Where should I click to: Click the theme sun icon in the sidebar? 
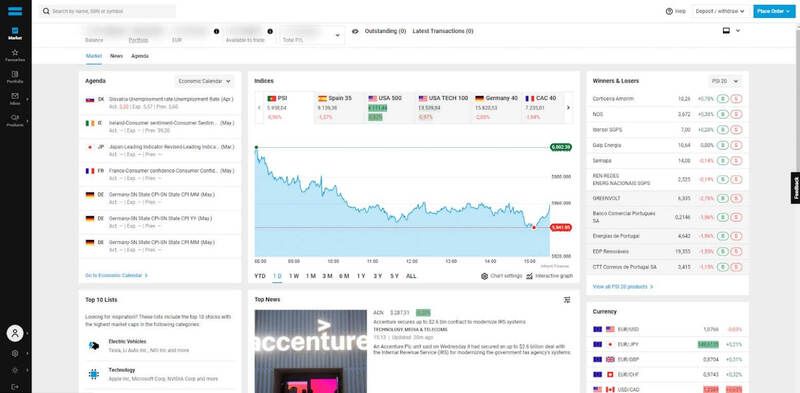click(x=15, y=370)
